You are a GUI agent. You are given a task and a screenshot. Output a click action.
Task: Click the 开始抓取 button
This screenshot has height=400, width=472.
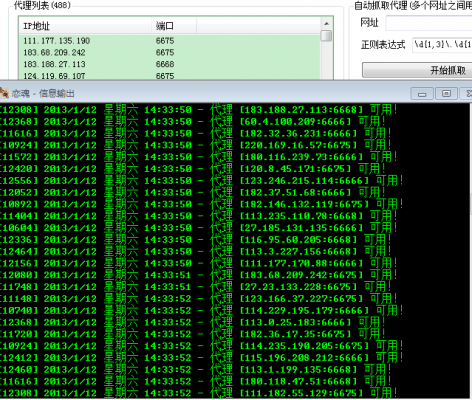coord(417,70)
